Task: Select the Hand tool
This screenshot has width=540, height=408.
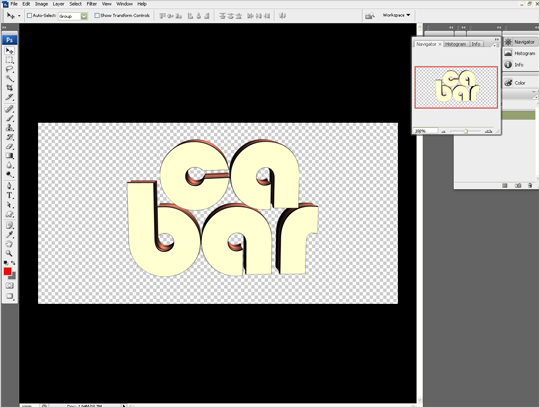Action: click(10, 244)
